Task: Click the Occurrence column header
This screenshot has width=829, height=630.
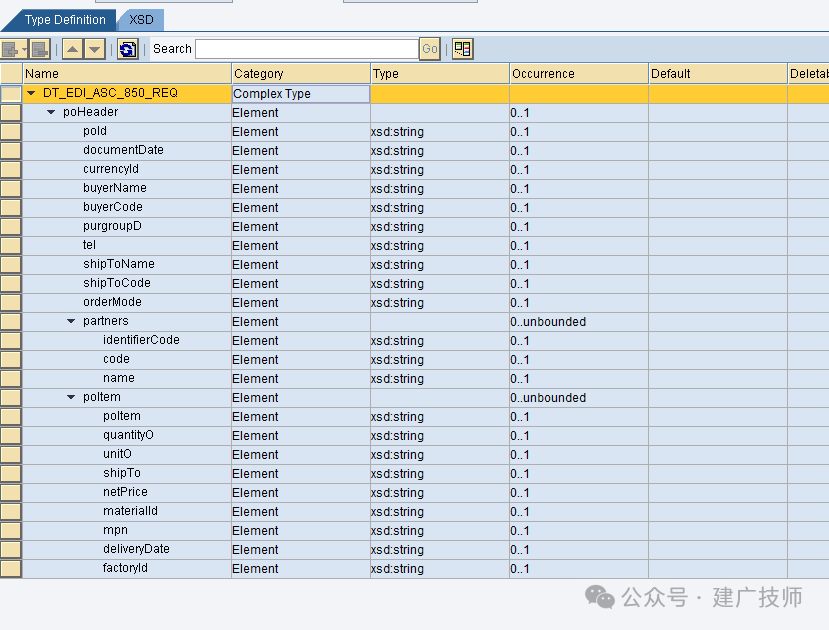Action: point(579,73)
